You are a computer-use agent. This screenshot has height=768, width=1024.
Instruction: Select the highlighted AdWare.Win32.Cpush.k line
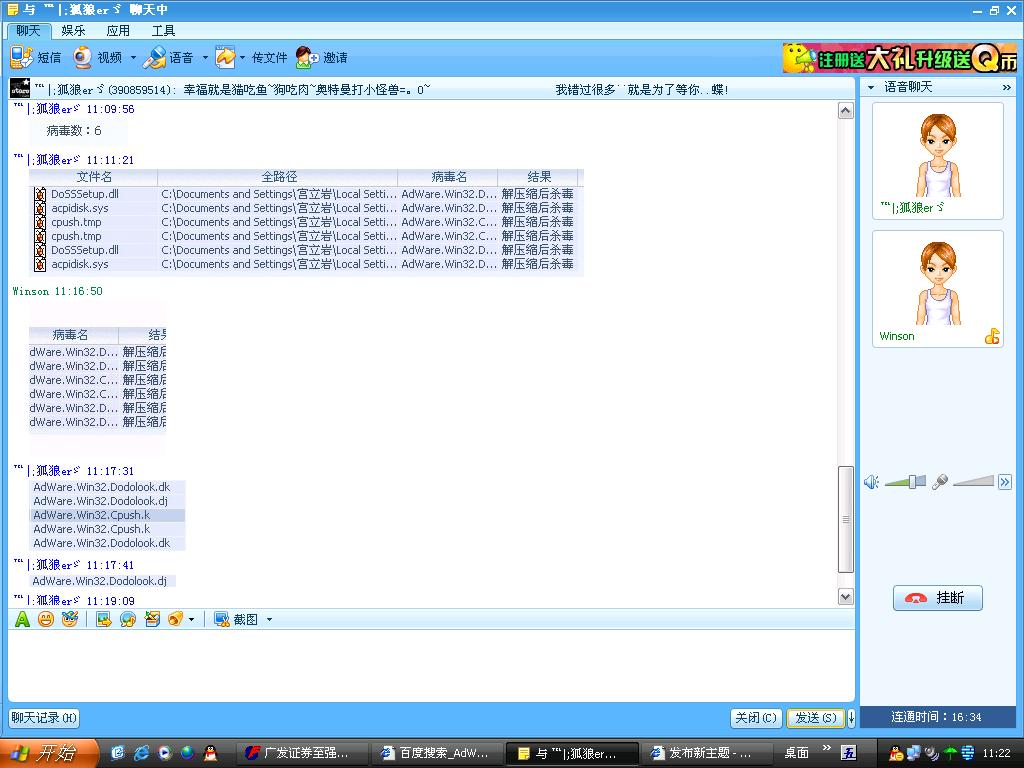(108, 515)
